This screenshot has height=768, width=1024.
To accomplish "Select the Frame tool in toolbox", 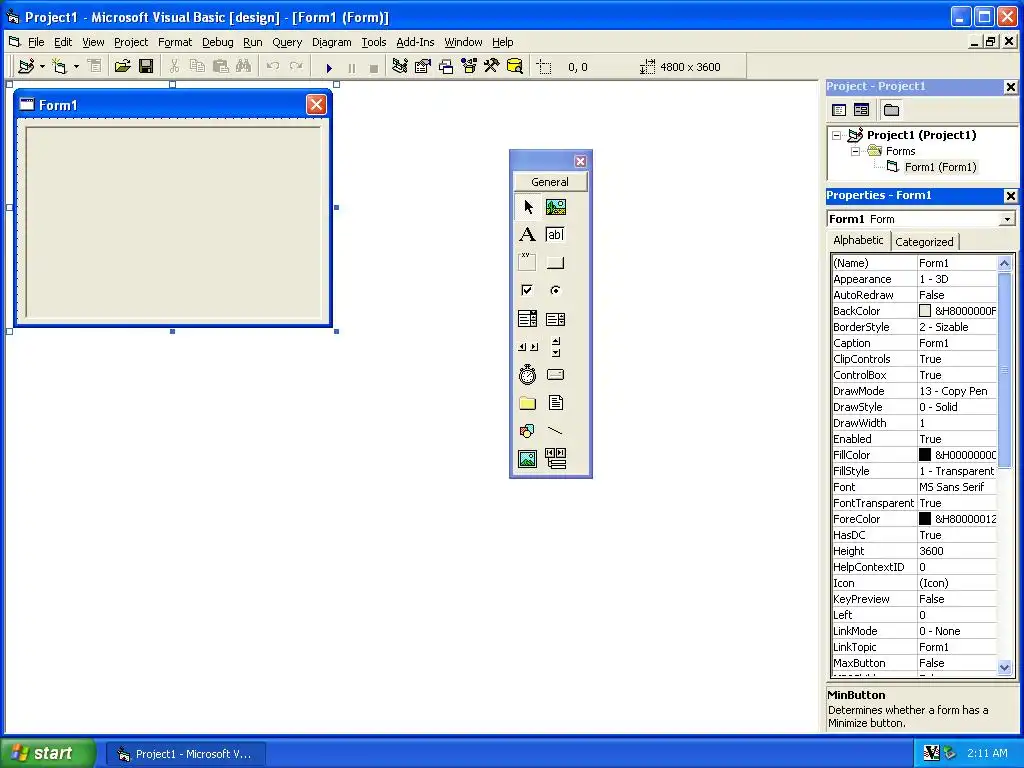I will (x=528, y=263).
